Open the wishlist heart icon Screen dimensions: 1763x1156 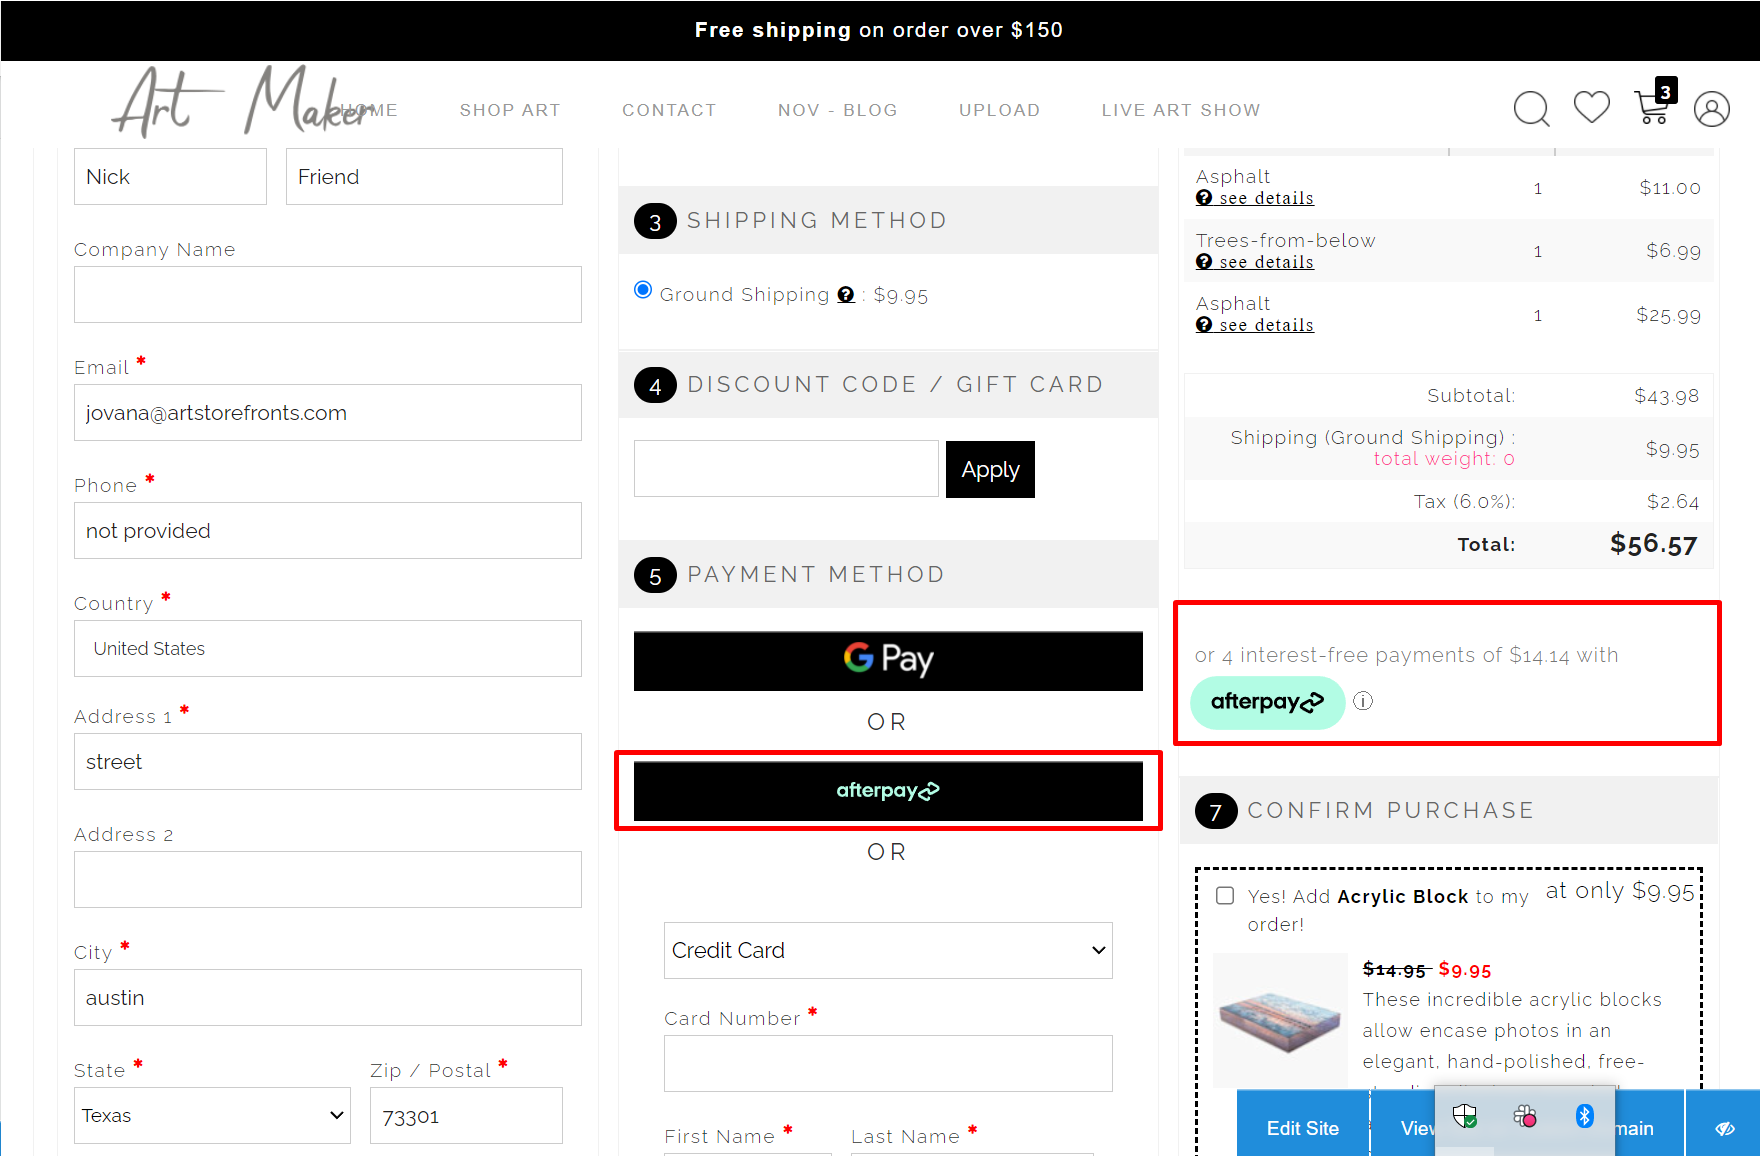click(1591, 107)
